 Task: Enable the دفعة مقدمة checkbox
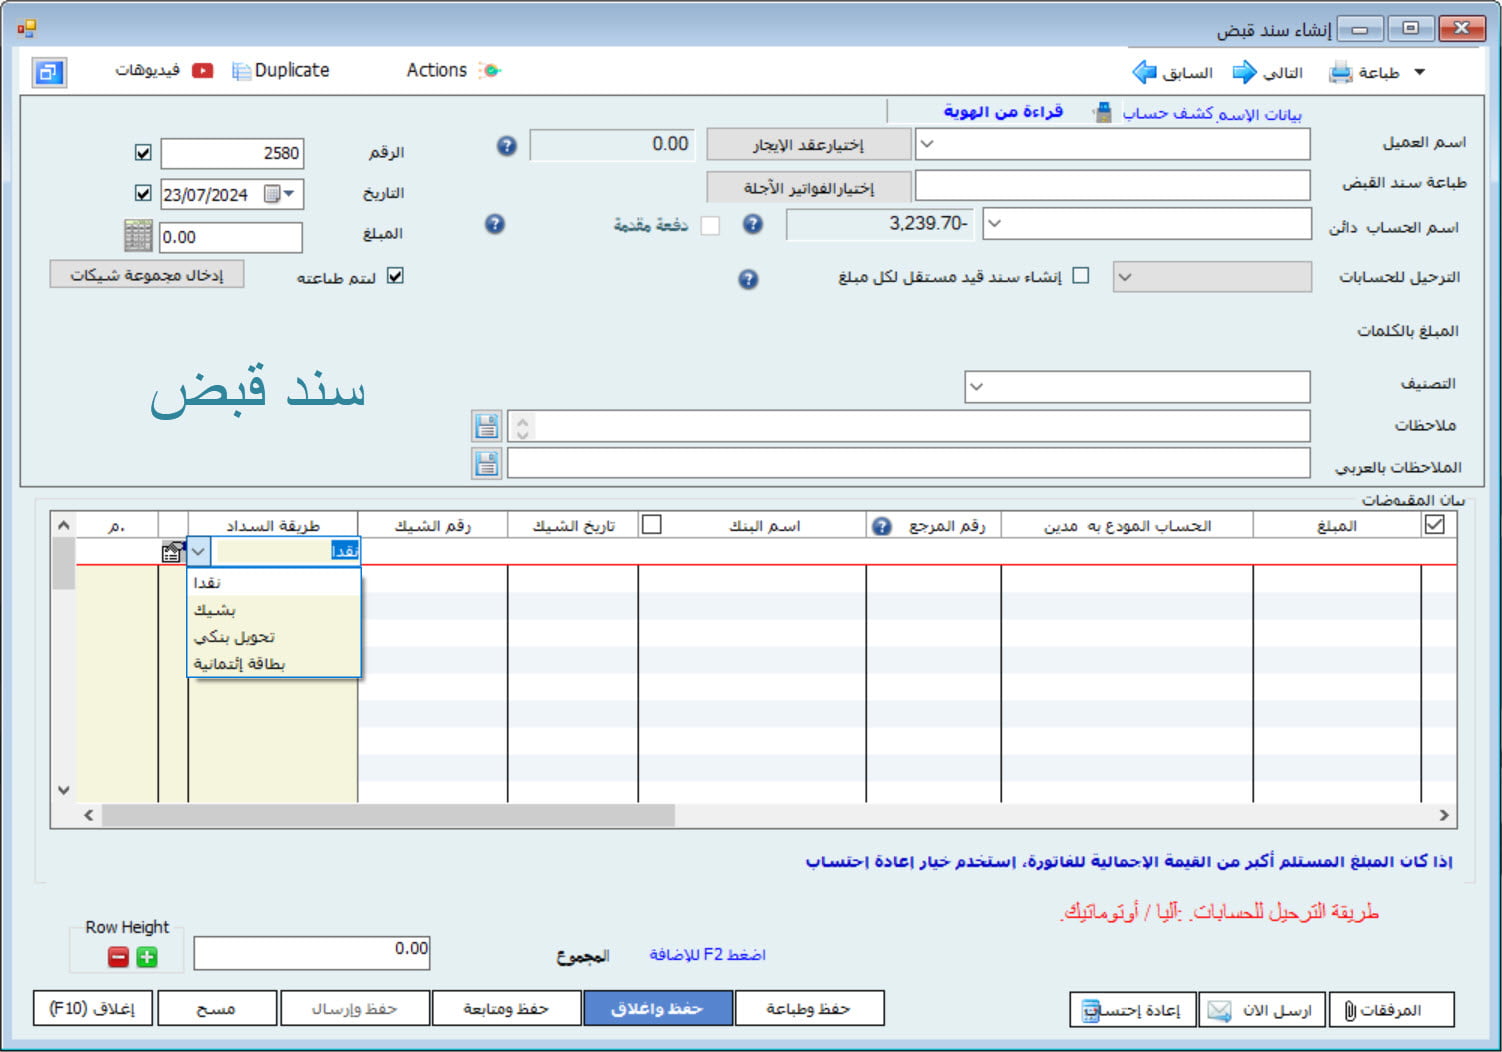(710, 225)
